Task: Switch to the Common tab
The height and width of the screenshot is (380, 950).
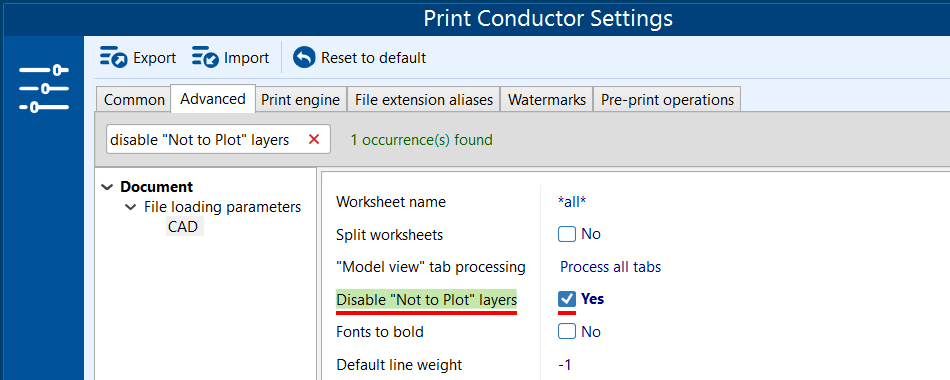Action: point(134,100)
